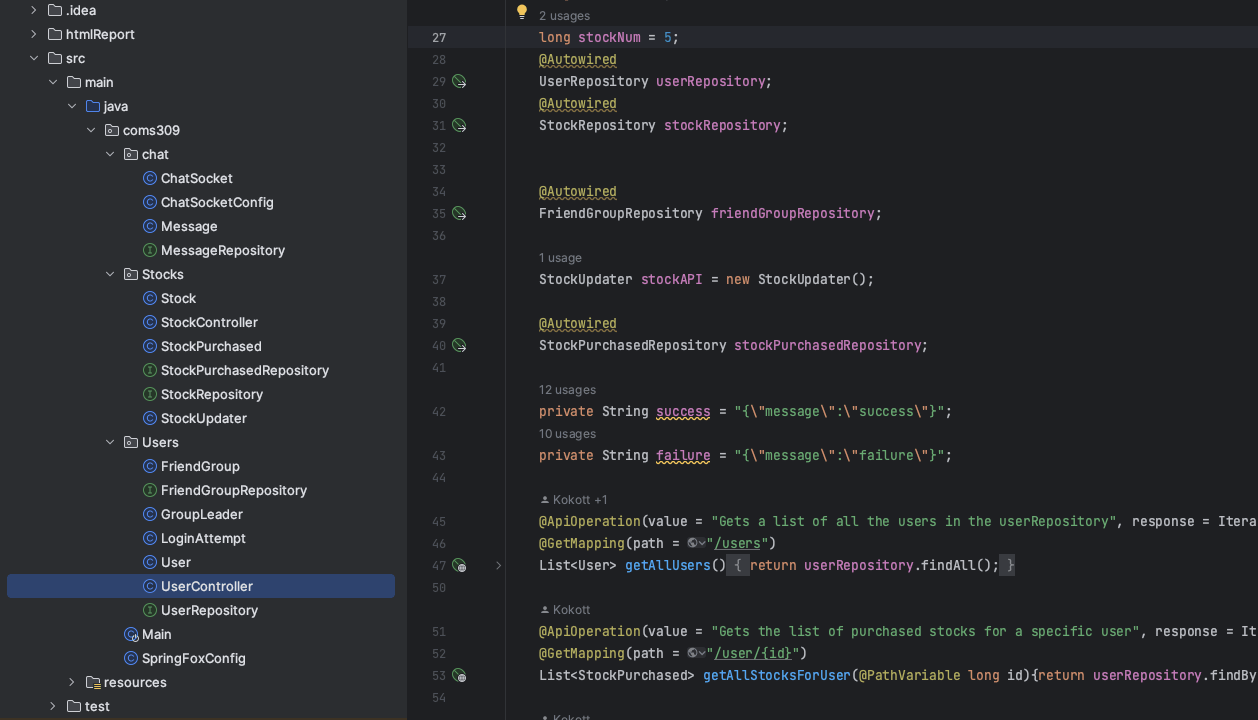Click the interface icon beside FriendGroupRepository
This screenshot has height=720, width=1258.
(x=150, y=490)
